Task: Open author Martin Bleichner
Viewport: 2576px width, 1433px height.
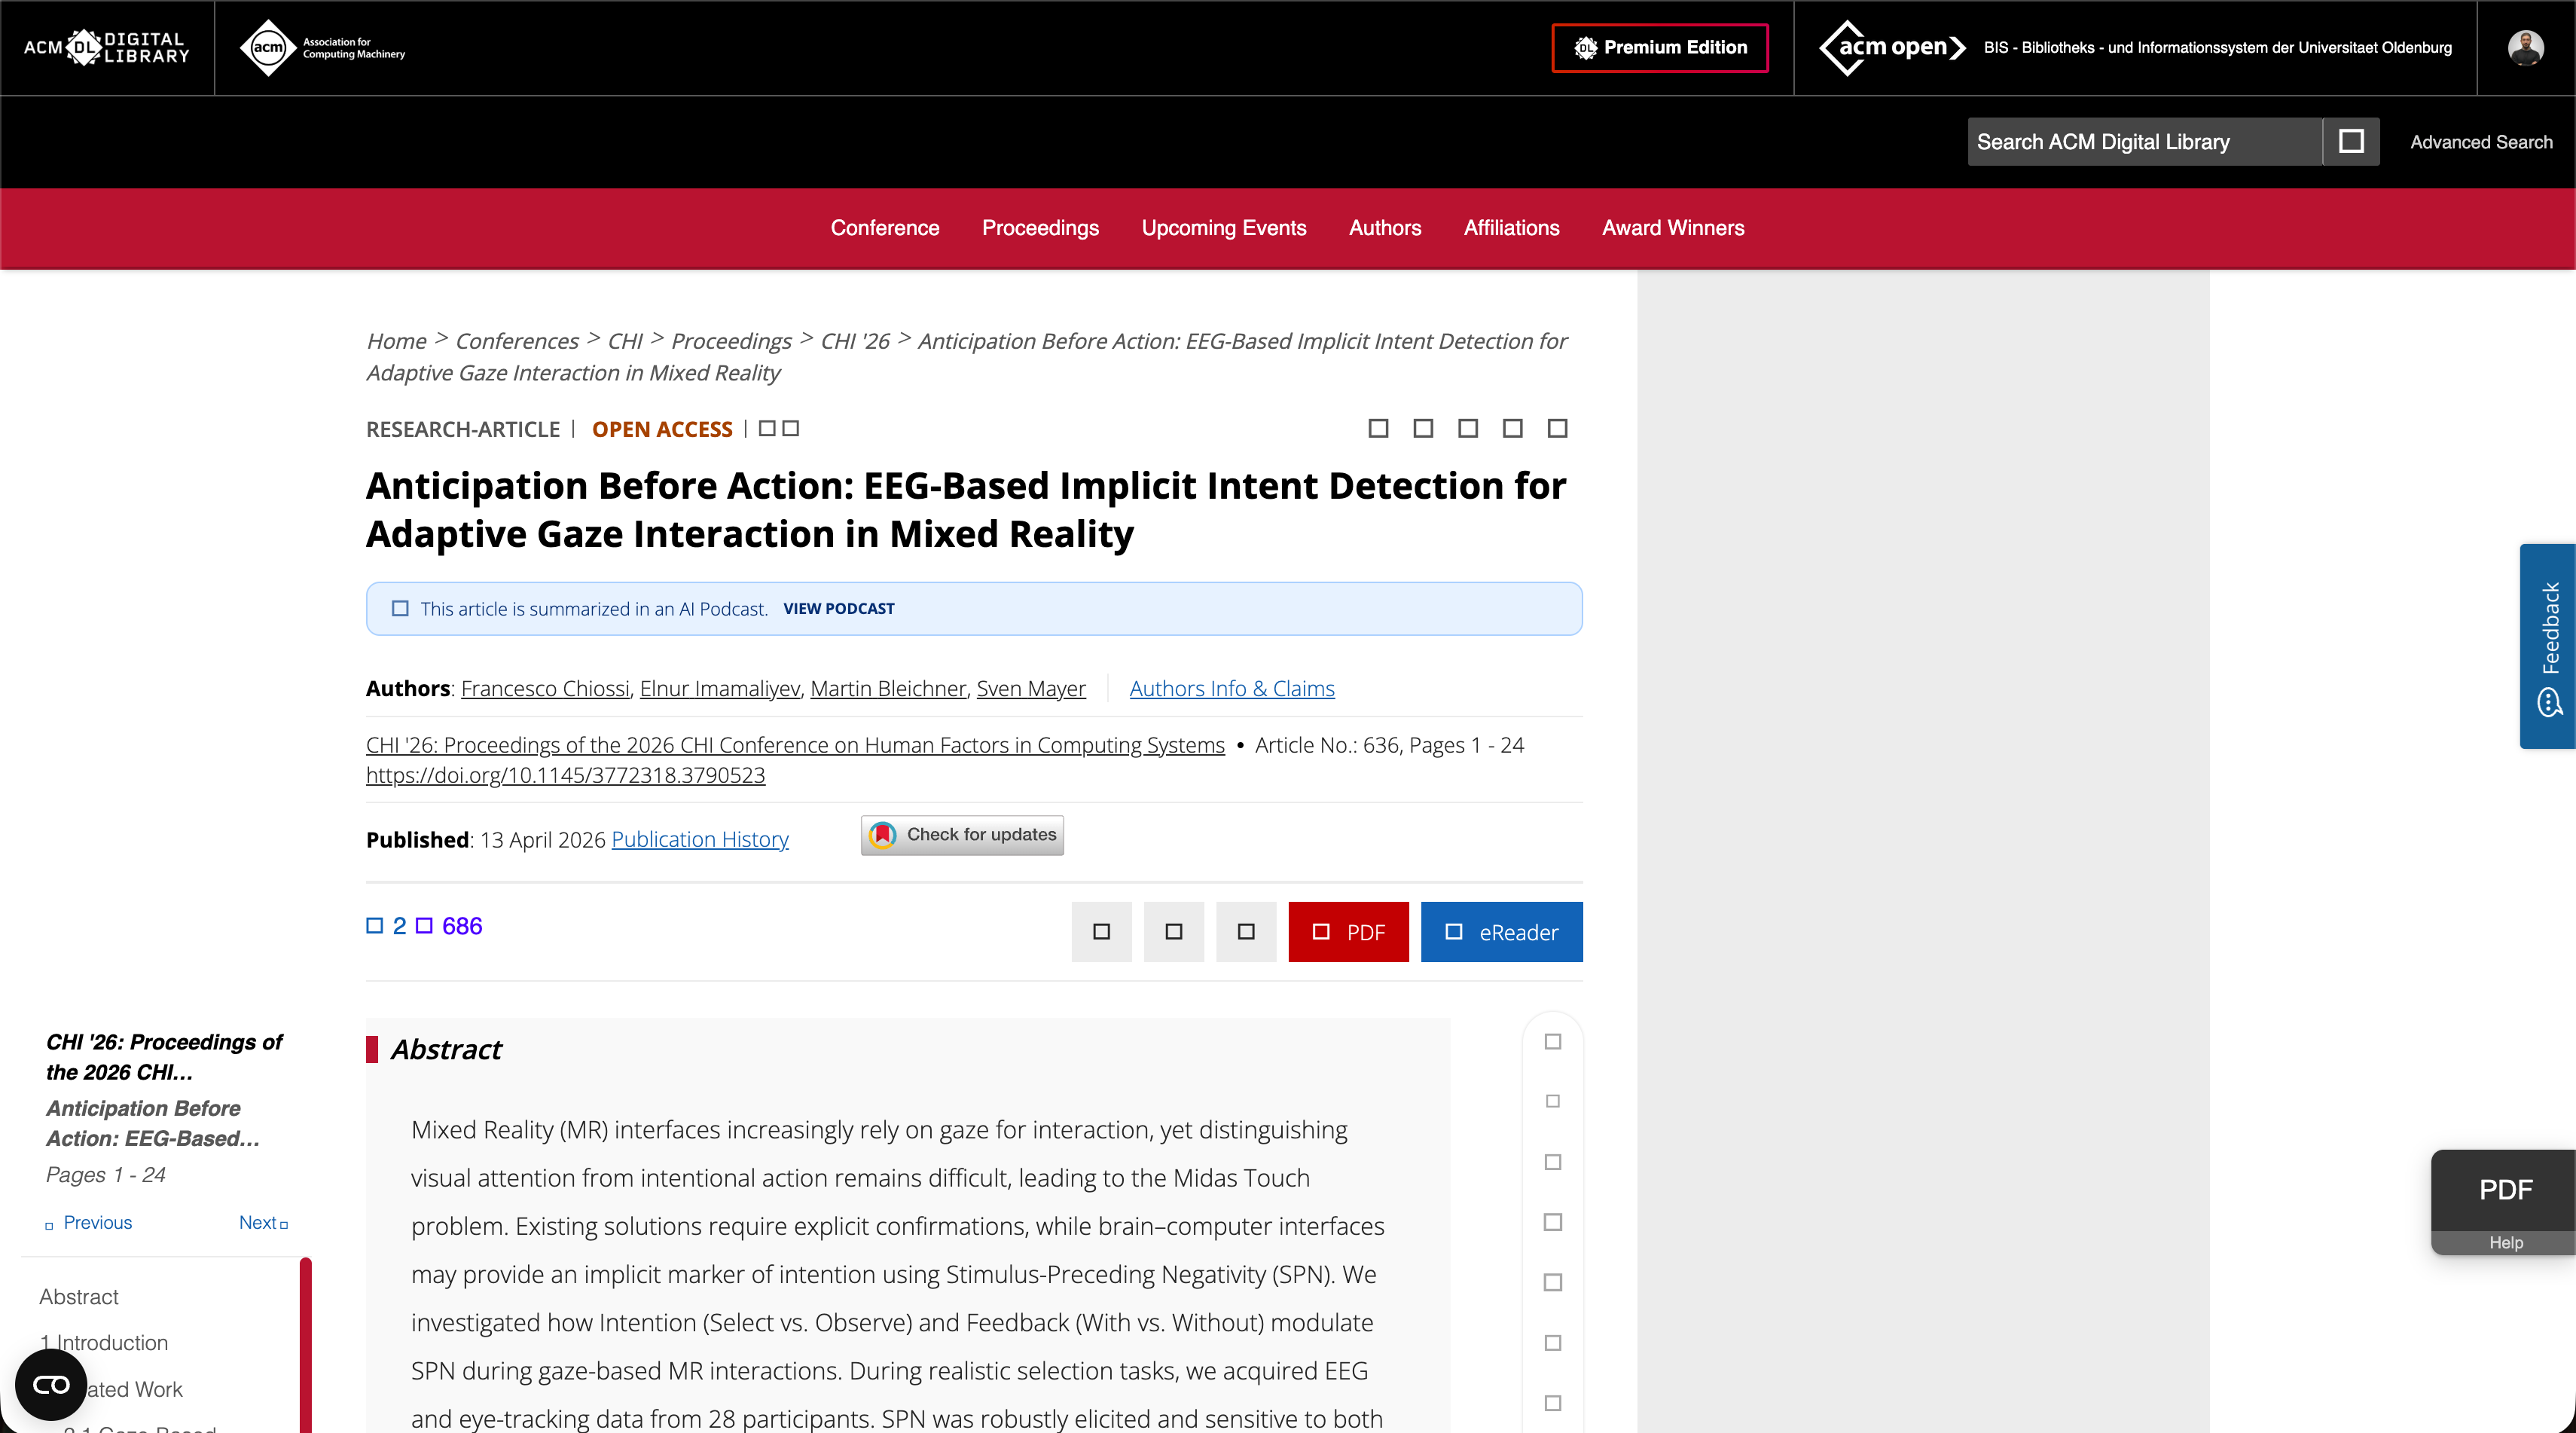Action: pyautogui.click(x=888, y=688)
